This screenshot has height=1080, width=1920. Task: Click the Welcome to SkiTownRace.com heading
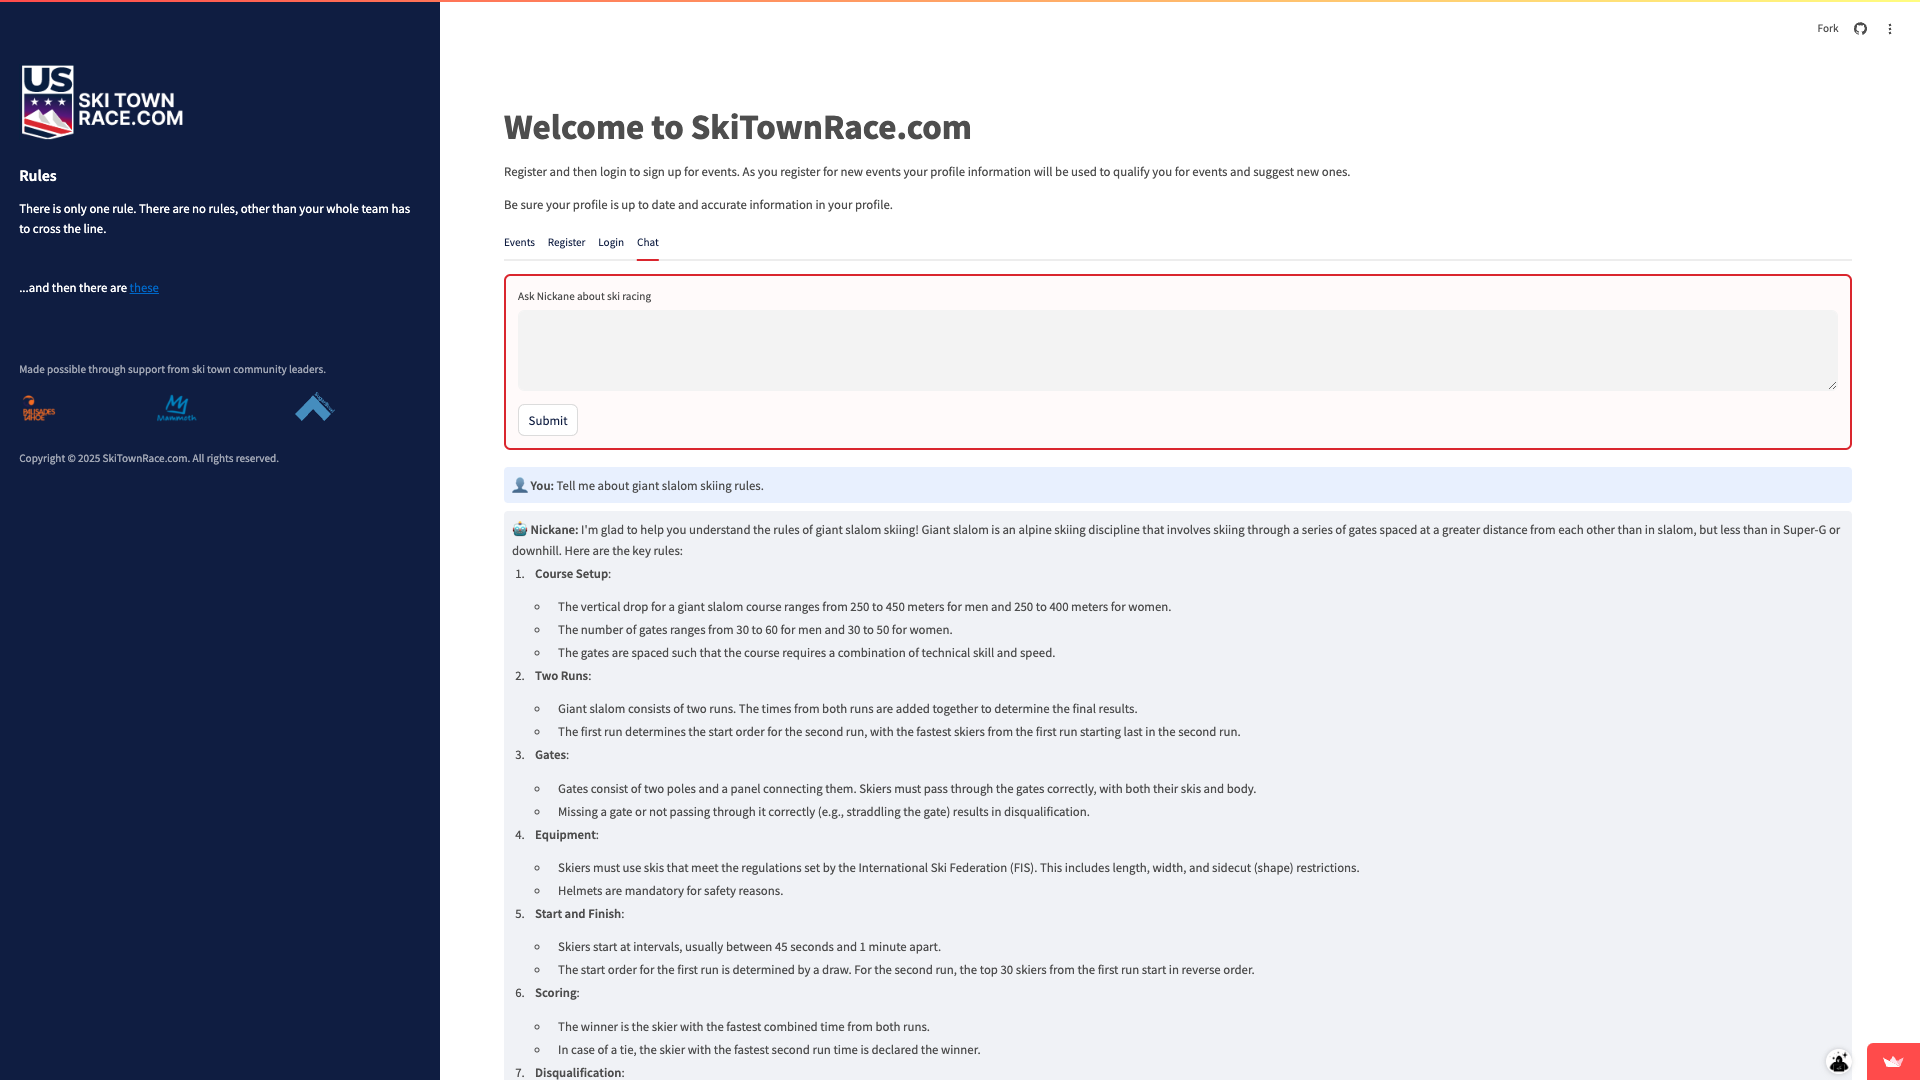pyautogui.click(x=737, y=127)
